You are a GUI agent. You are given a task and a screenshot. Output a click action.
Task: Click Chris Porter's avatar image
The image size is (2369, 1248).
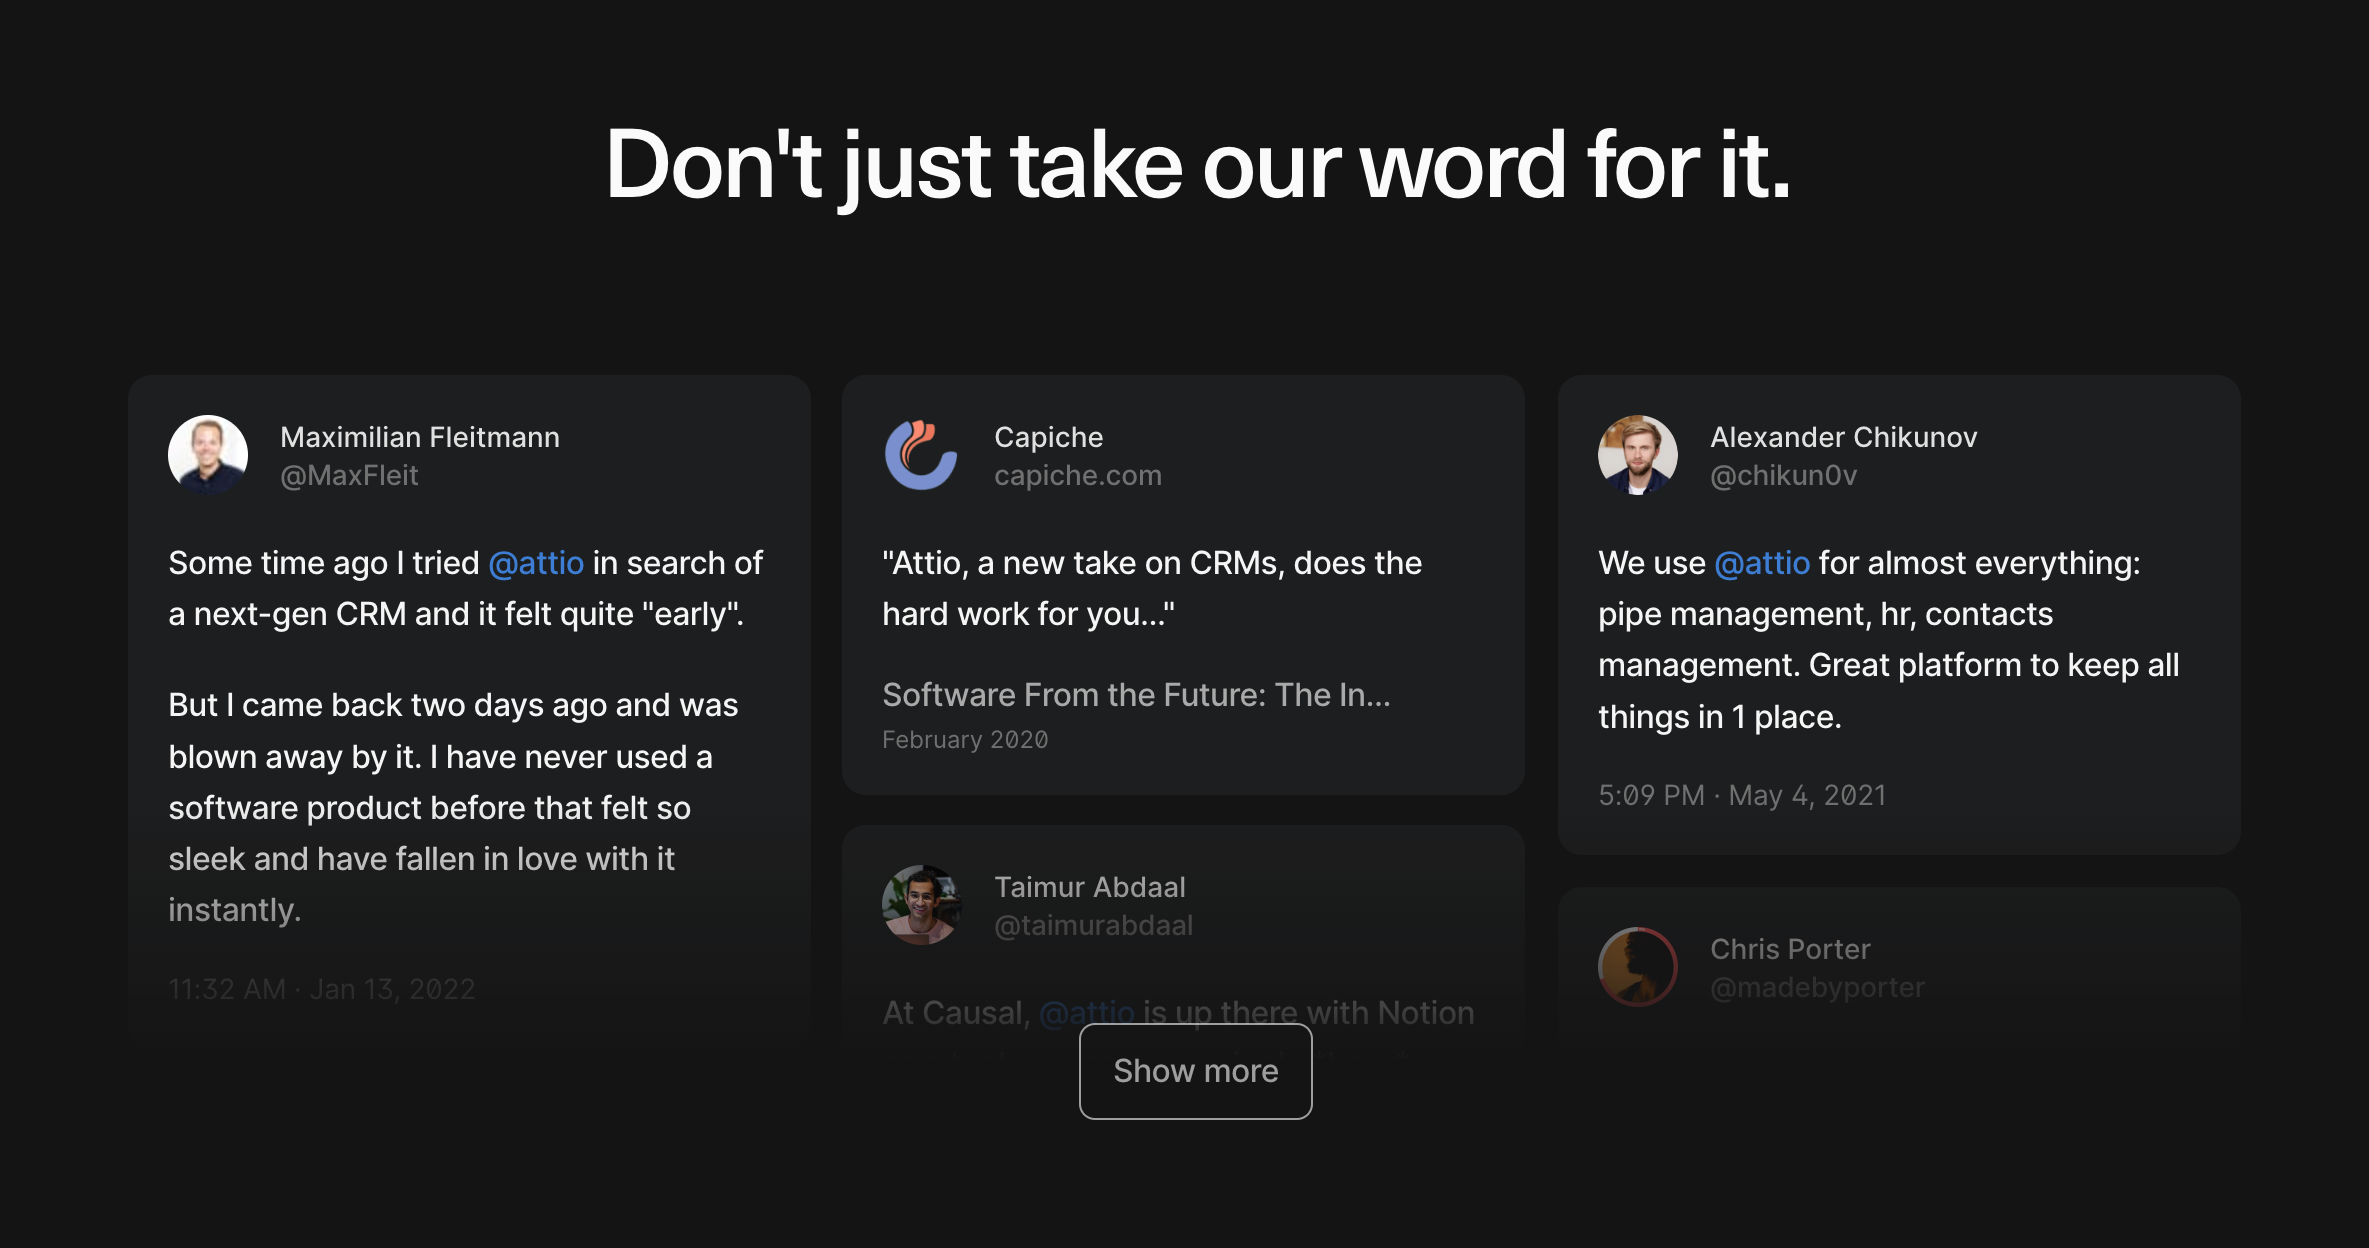[1637, 967]
